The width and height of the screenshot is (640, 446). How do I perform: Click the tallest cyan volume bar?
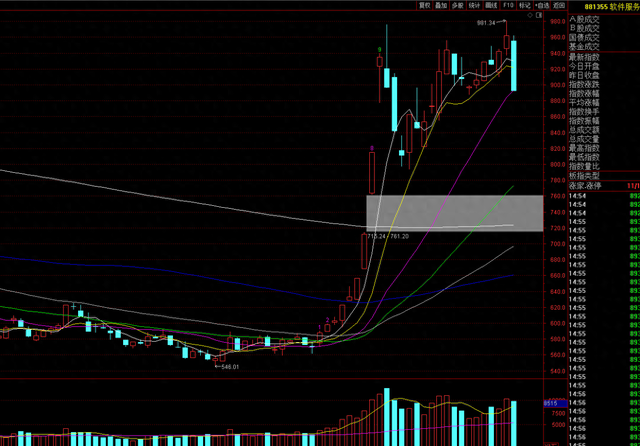pyautogui.click(x=387, y=417)
